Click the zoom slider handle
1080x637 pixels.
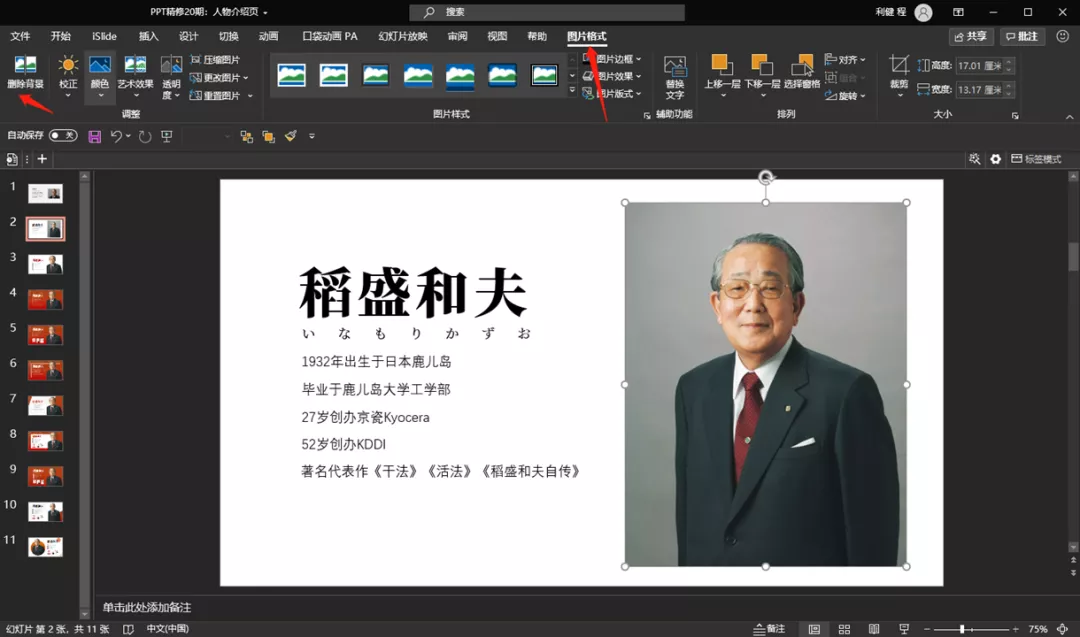coord(962,629)
